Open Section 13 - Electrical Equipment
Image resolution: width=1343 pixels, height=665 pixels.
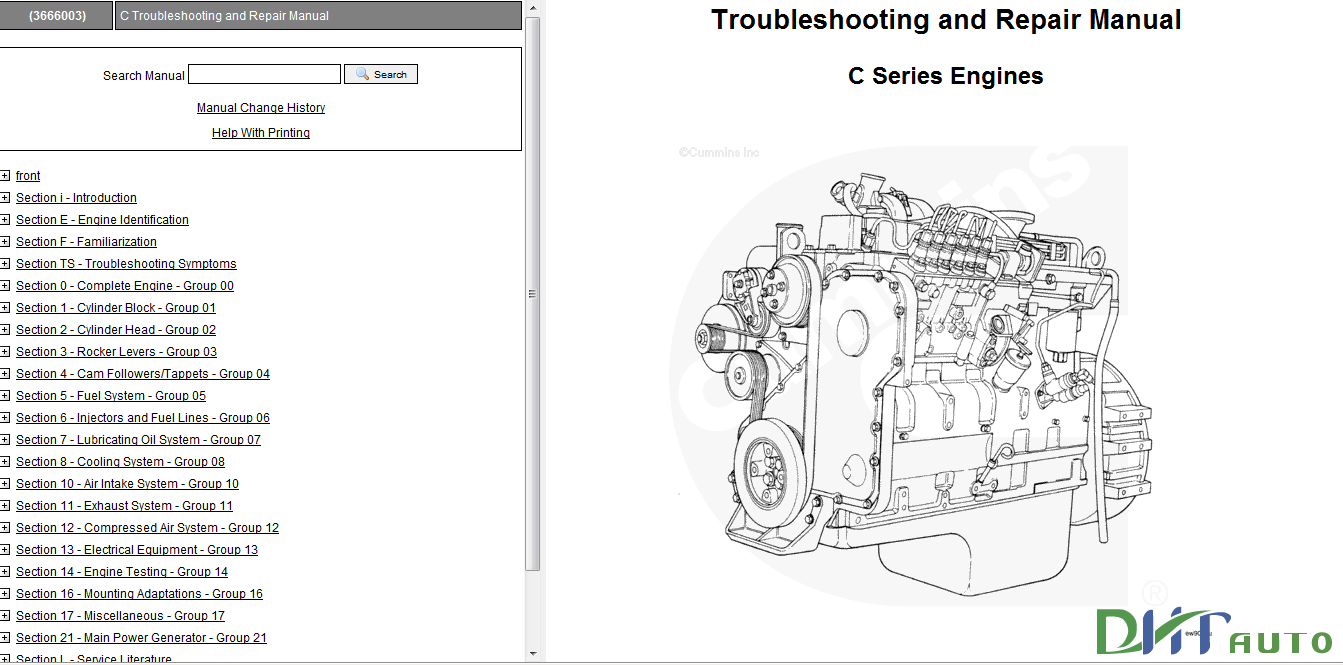(136, 549)
